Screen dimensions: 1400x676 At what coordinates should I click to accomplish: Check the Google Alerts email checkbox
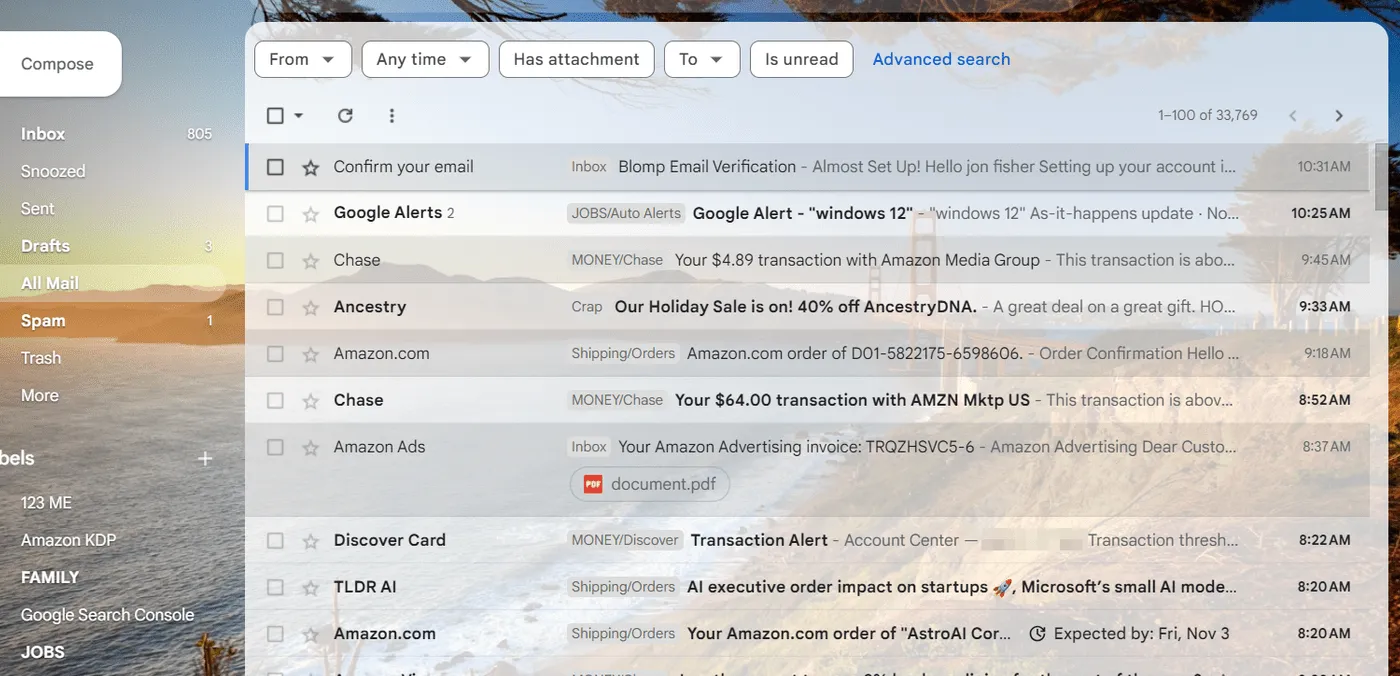coord(275,213)
